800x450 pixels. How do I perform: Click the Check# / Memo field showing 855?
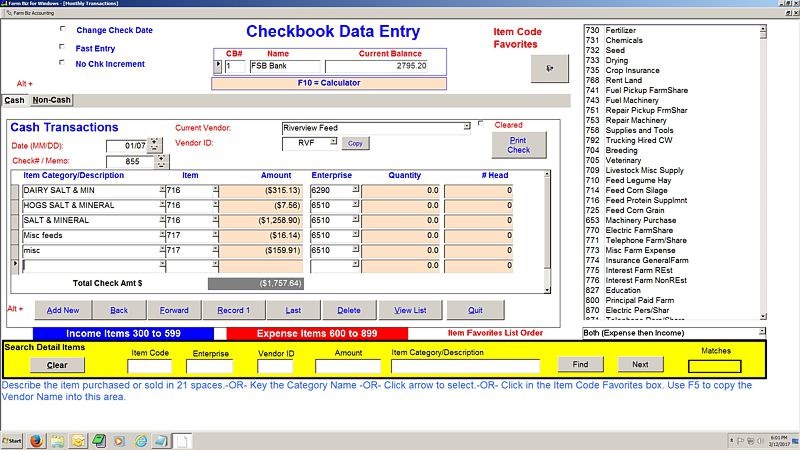point(130,162)
